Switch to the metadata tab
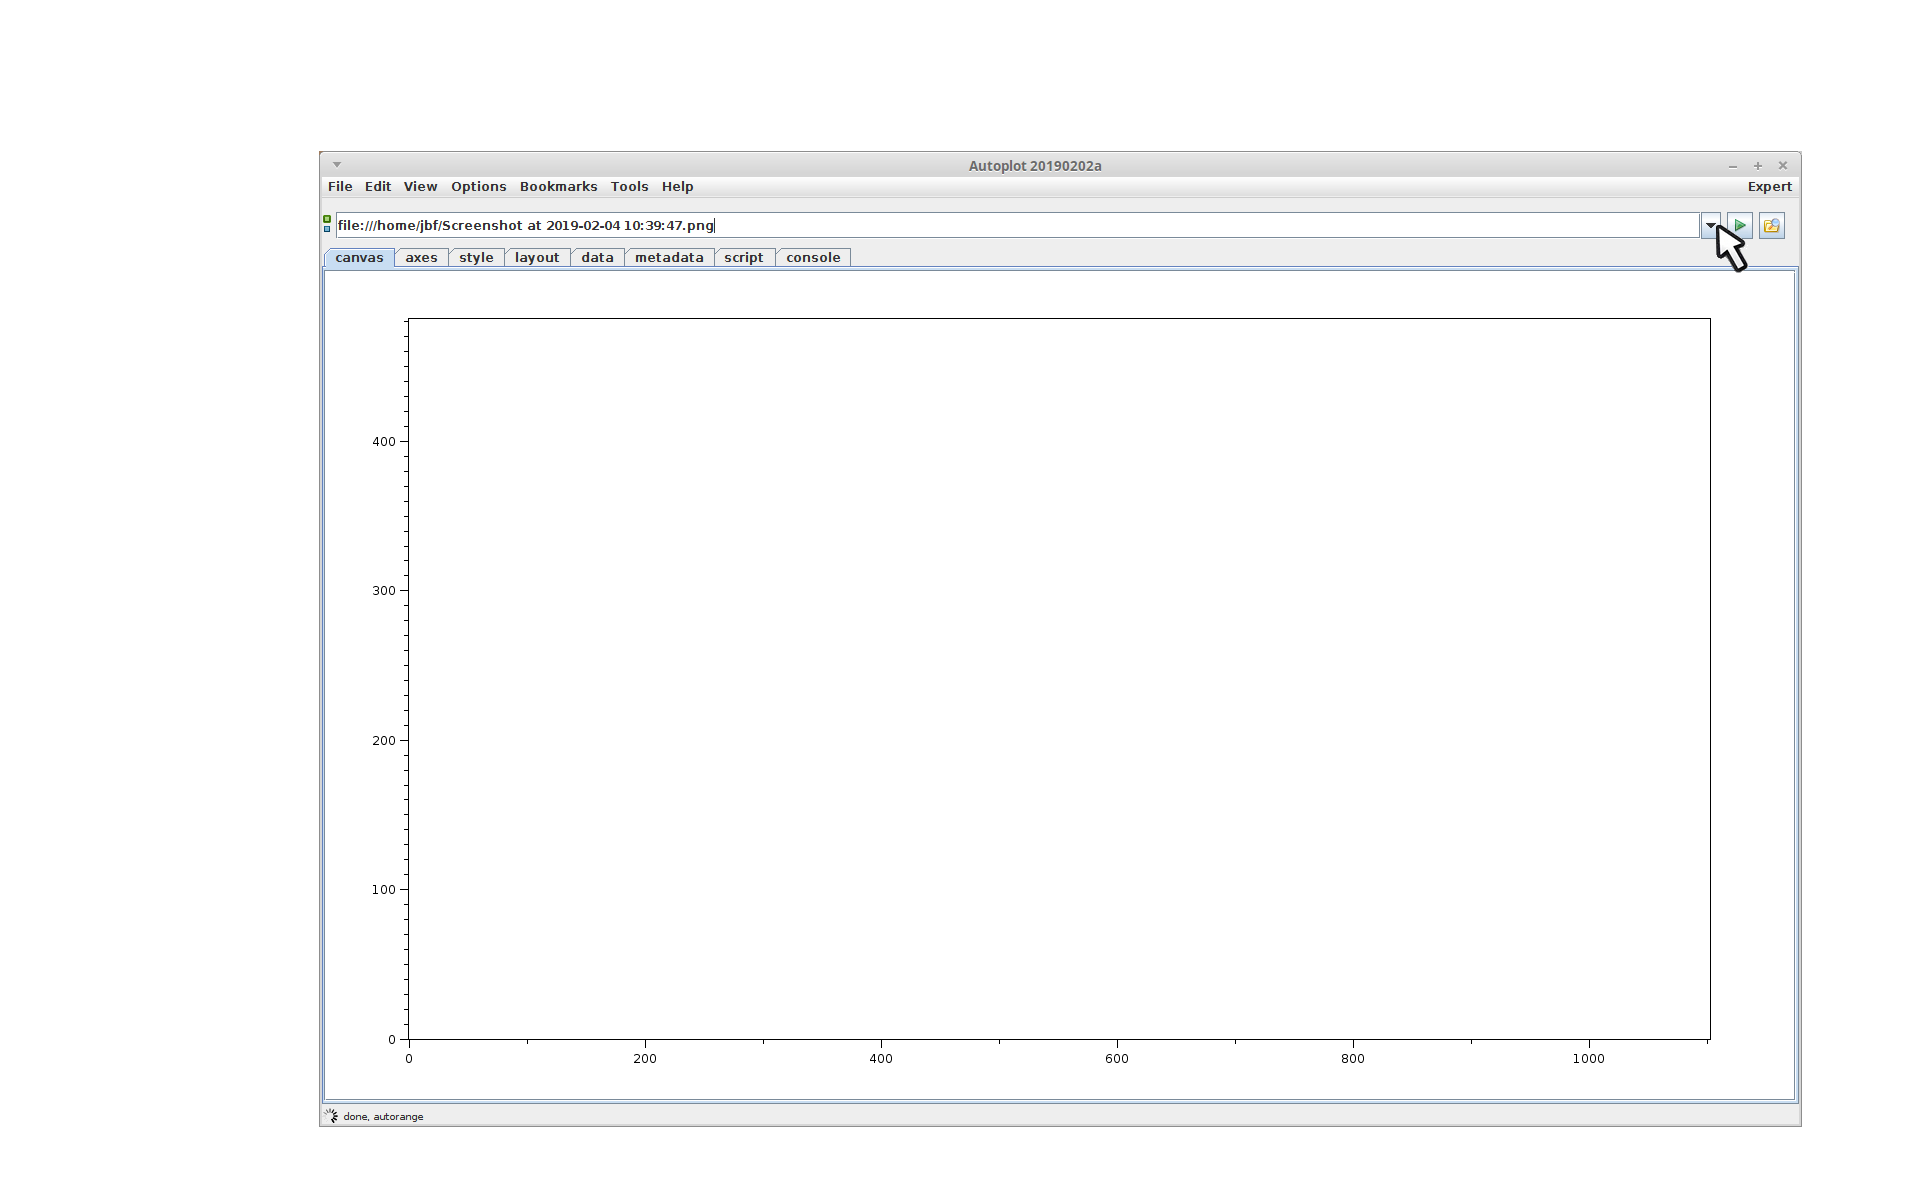 tap(669, 258)
